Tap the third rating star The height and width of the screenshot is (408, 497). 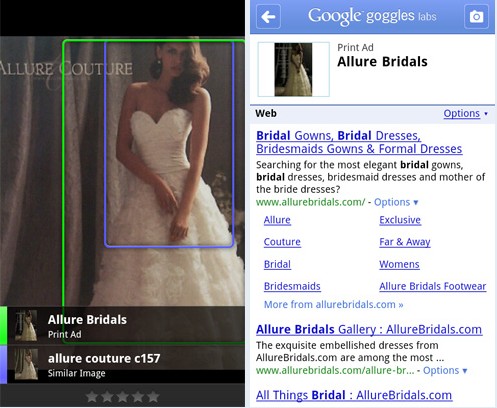[123, 397]
